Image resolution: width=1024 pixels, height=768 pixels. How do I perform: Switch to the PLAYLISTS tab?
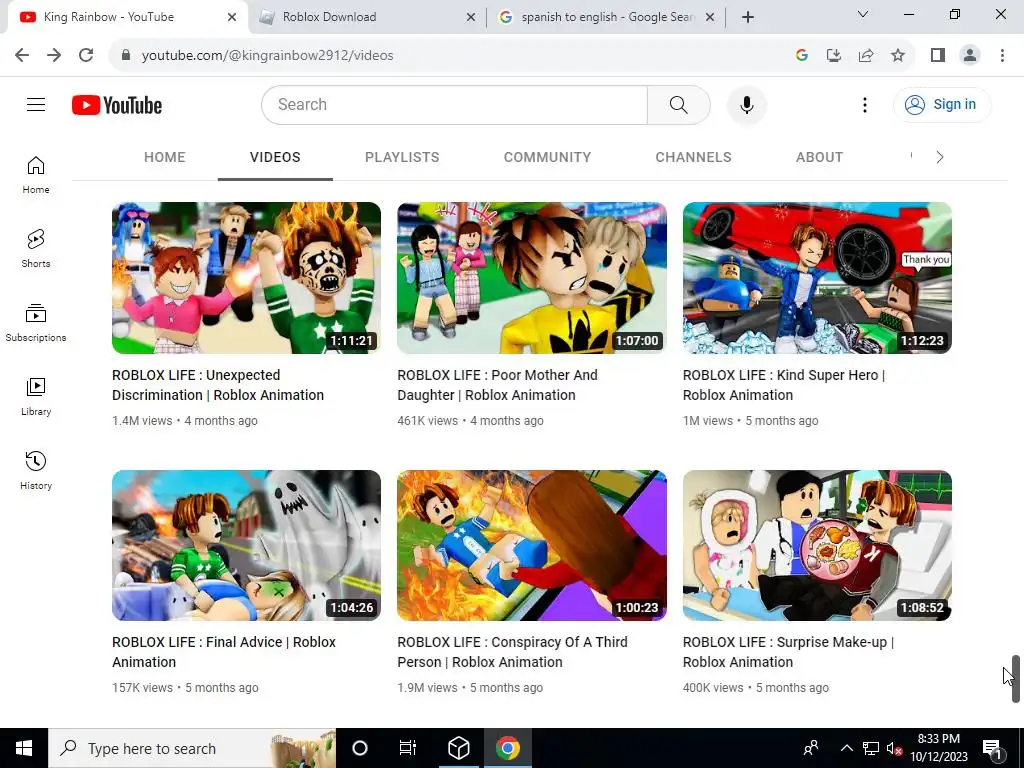pyautogui.click(x=402, y=157)
